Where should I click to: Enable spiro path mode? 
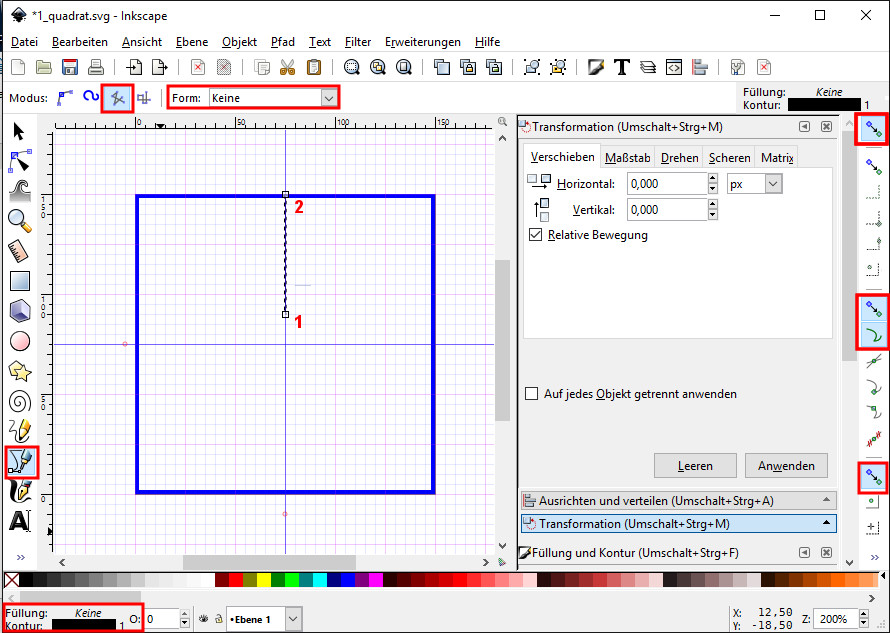(91, 97)
